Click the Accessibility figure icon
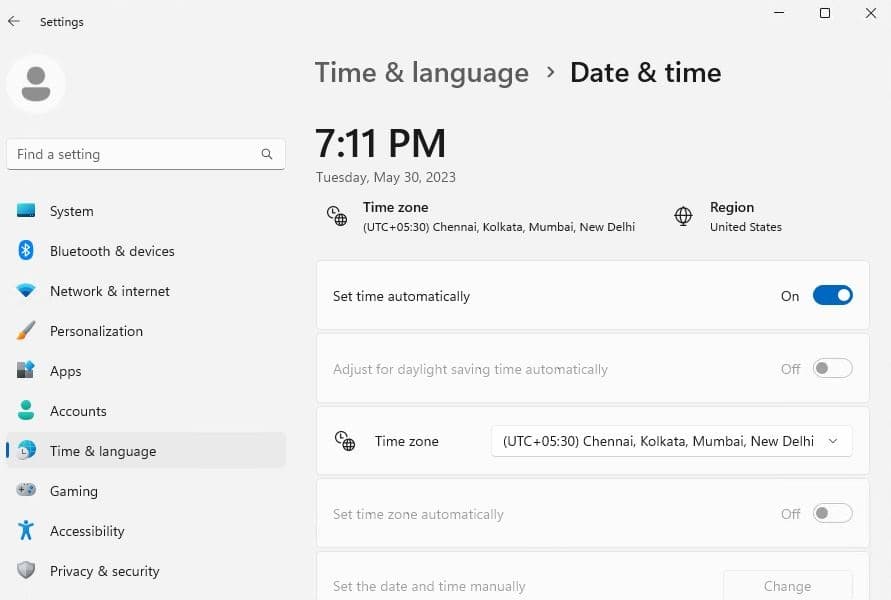Viewport: 891px width, 600px height. pyautogui.click(x=27, y=531)
